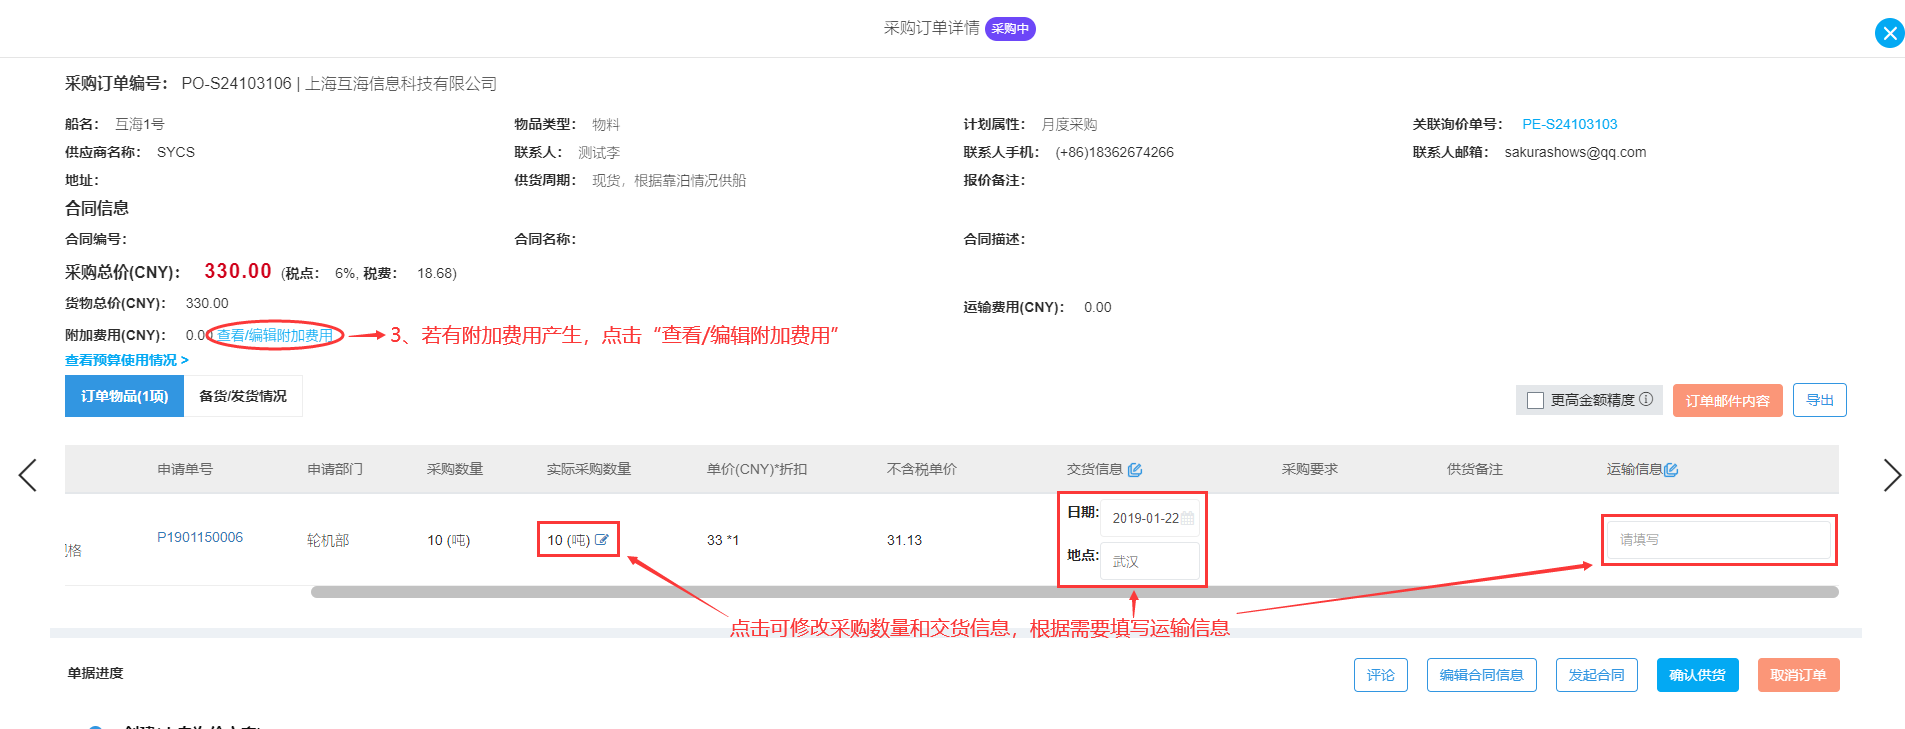Show info tooltip for 更高金额精度
This screenshot has width=1905, height=729.
pyautogui.click(x=1646, y=399)
